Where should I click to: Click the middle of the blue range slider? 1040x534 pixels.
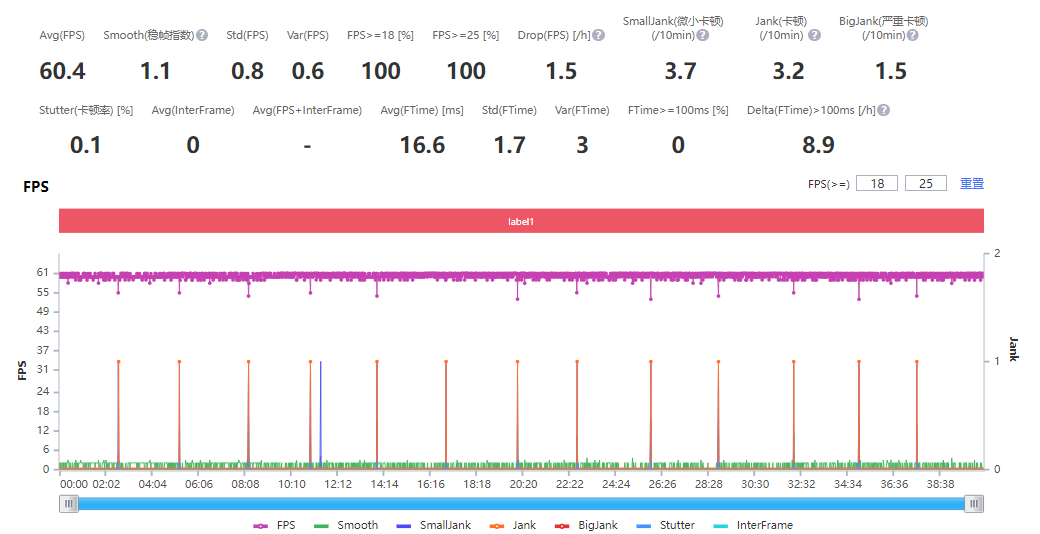521,504
